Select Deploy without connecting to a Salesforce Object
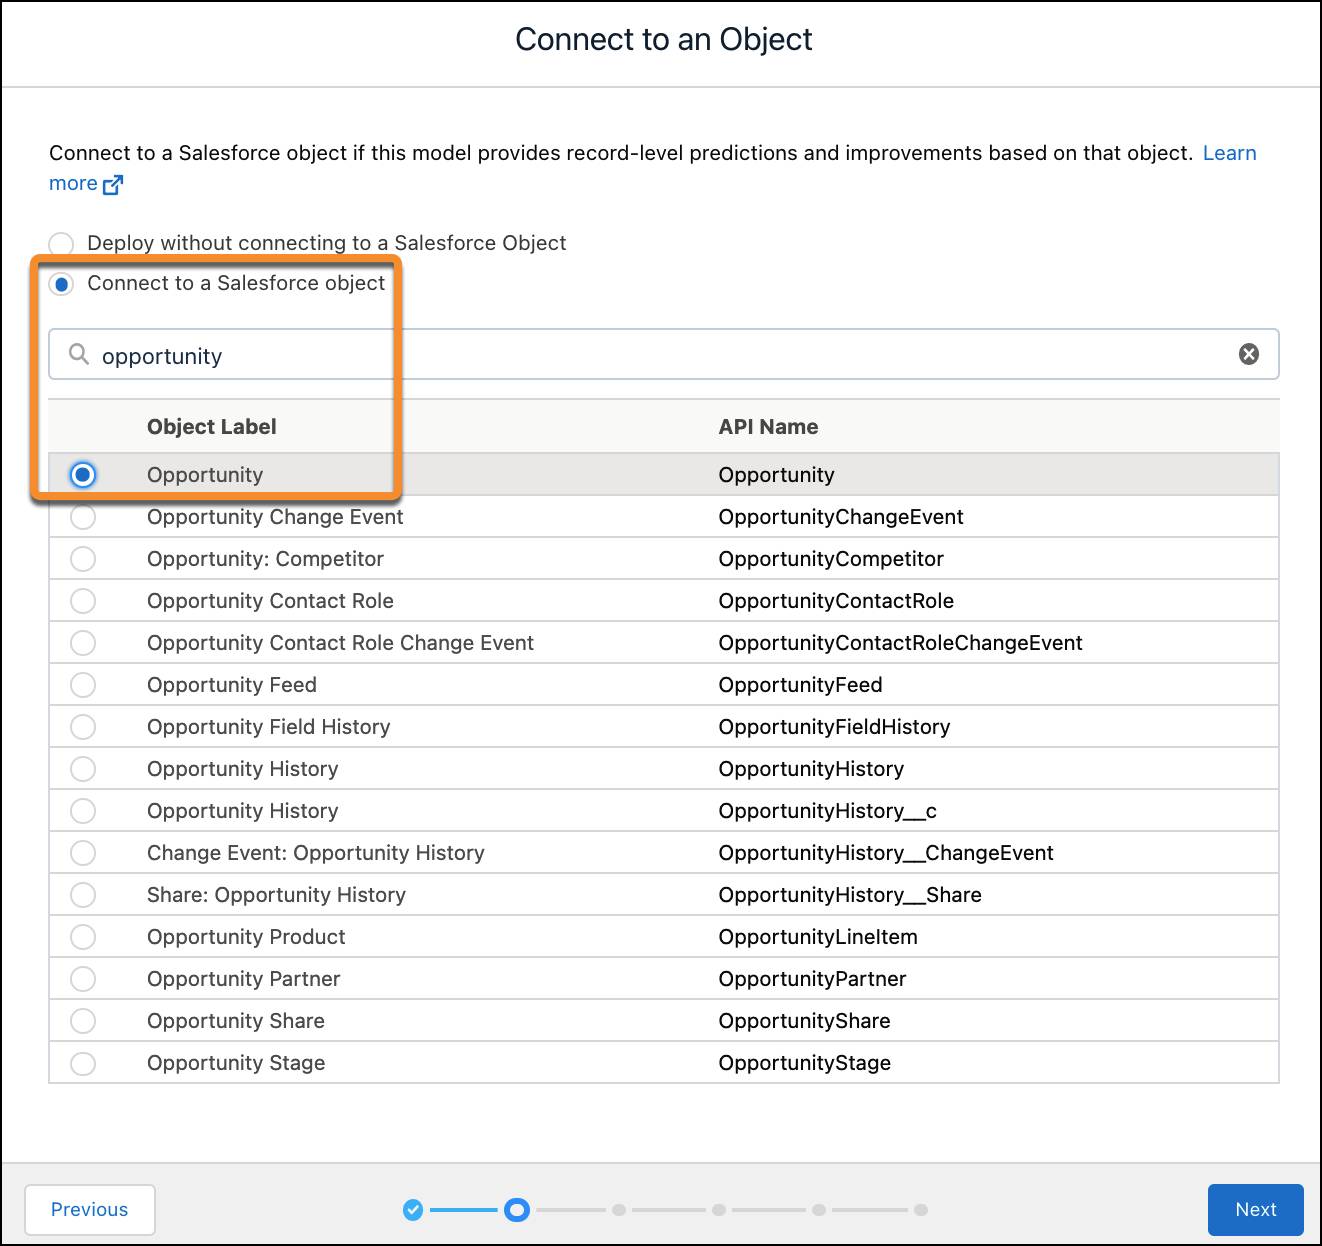 [61, 243]
